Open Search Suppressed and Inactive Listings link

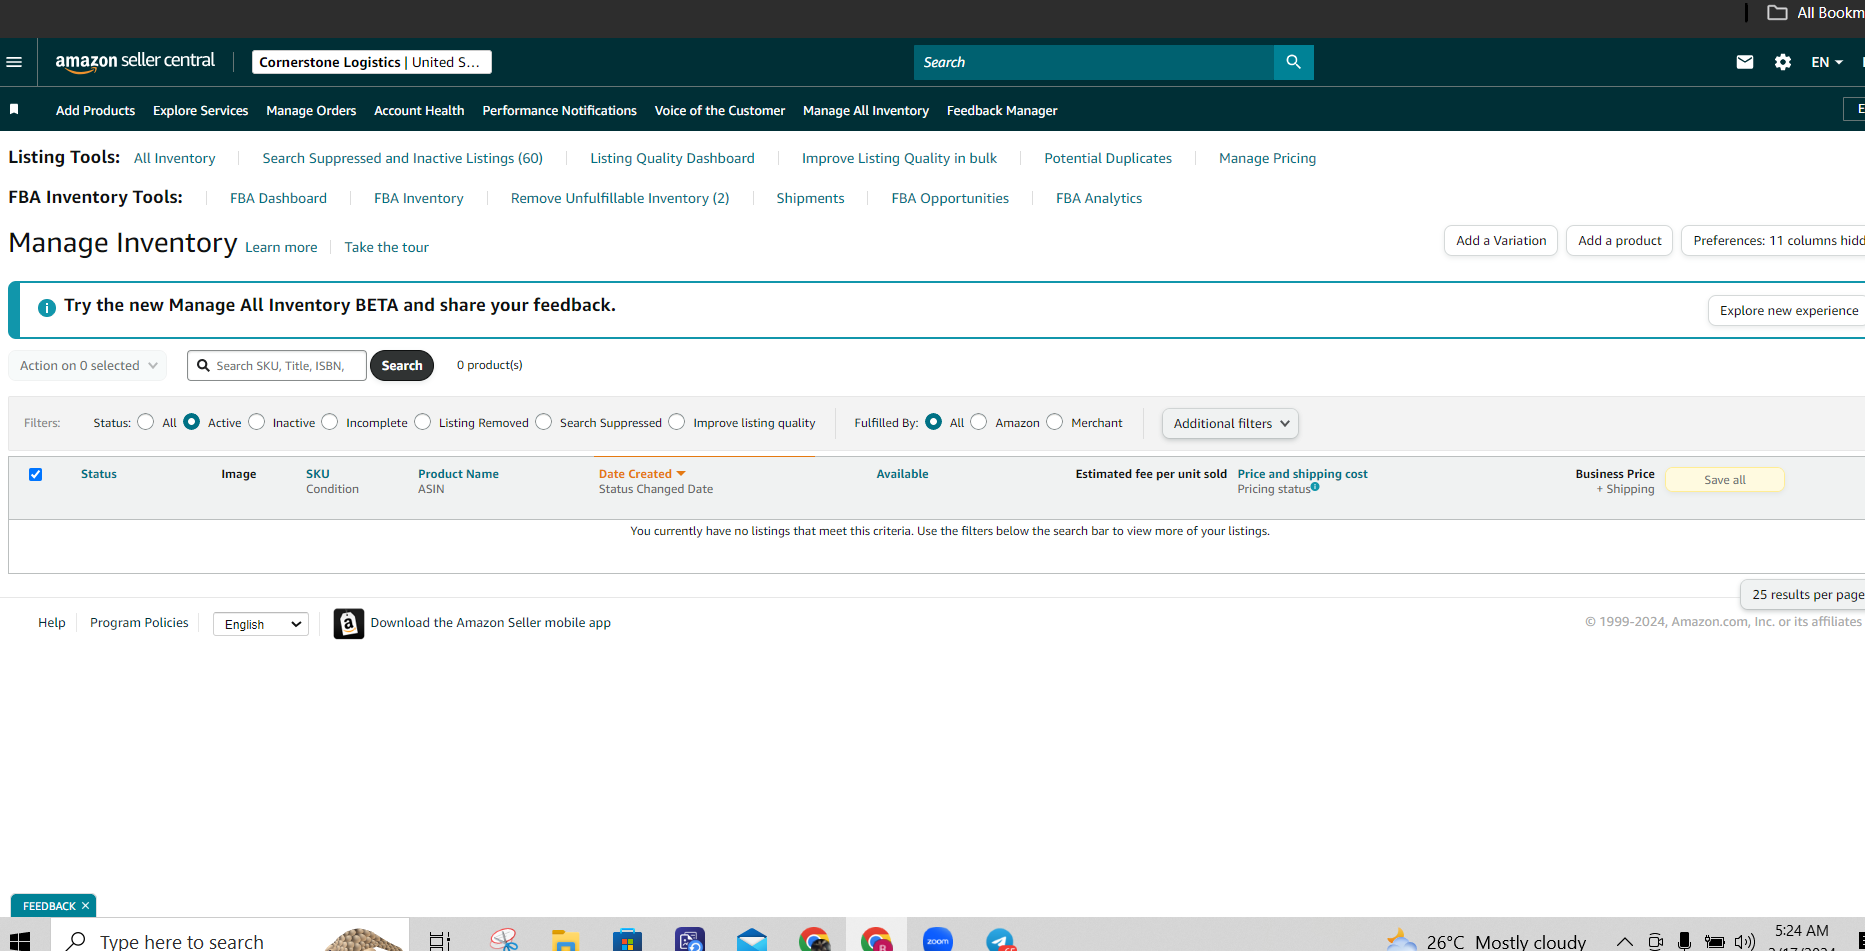pos(403,158)
